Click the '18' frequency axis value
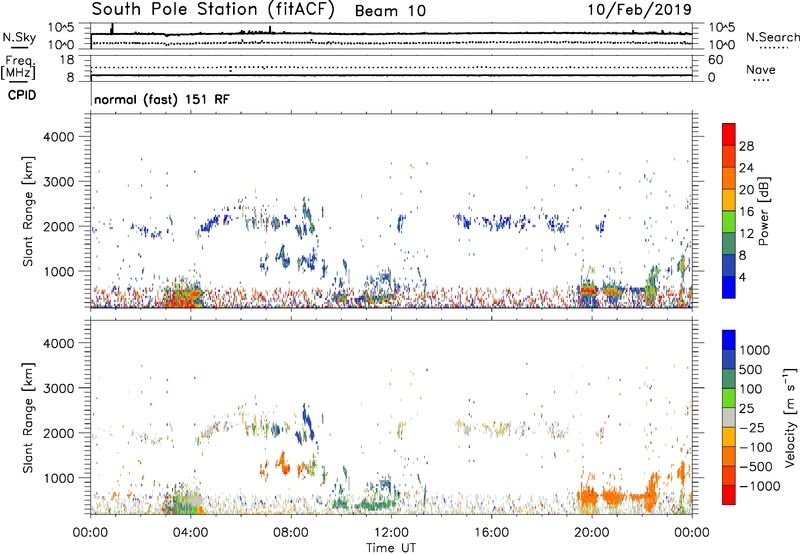Image resolution: width=800 pixels, height=554 pixels. tap(67, 60)
